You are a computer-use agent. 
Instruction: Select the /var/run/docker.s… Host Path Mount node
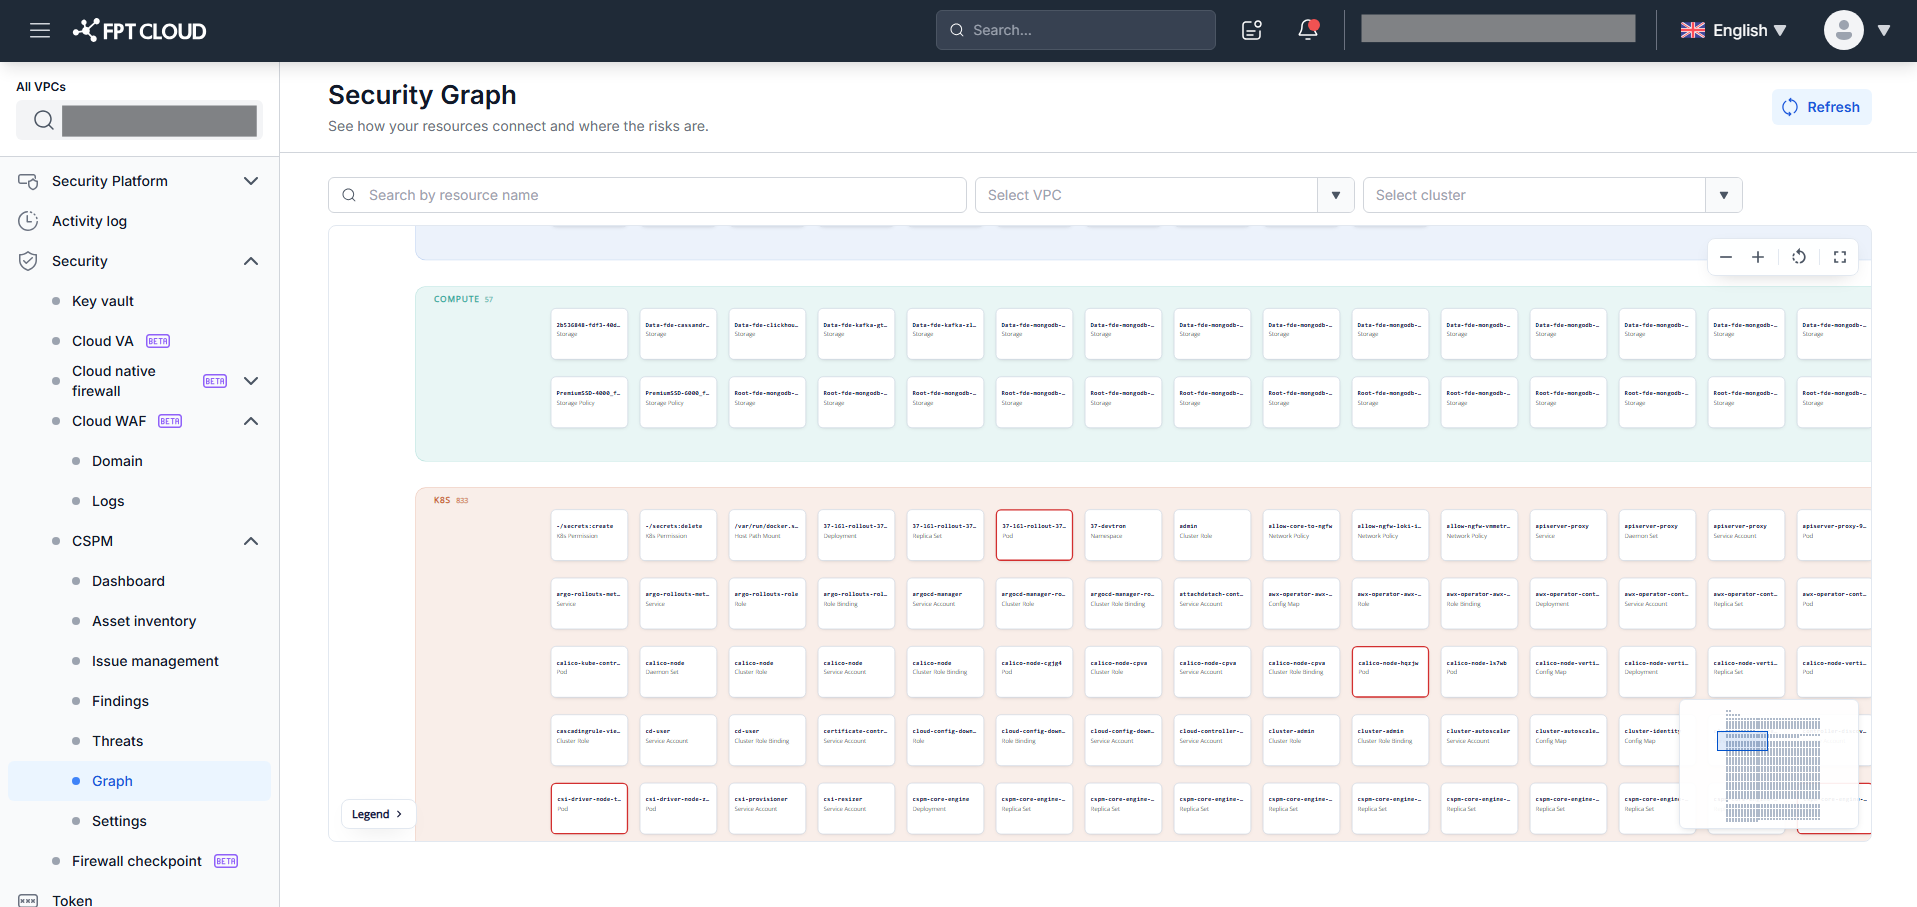[767, 535]
